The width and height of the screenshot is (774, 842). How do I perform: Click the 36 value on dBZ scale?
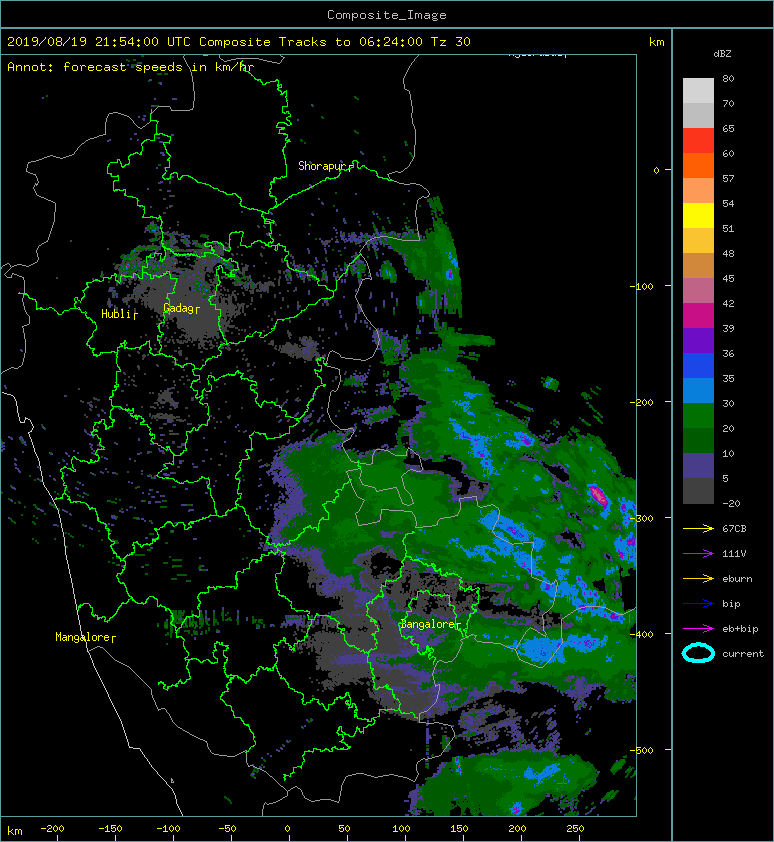coord(728,353)
